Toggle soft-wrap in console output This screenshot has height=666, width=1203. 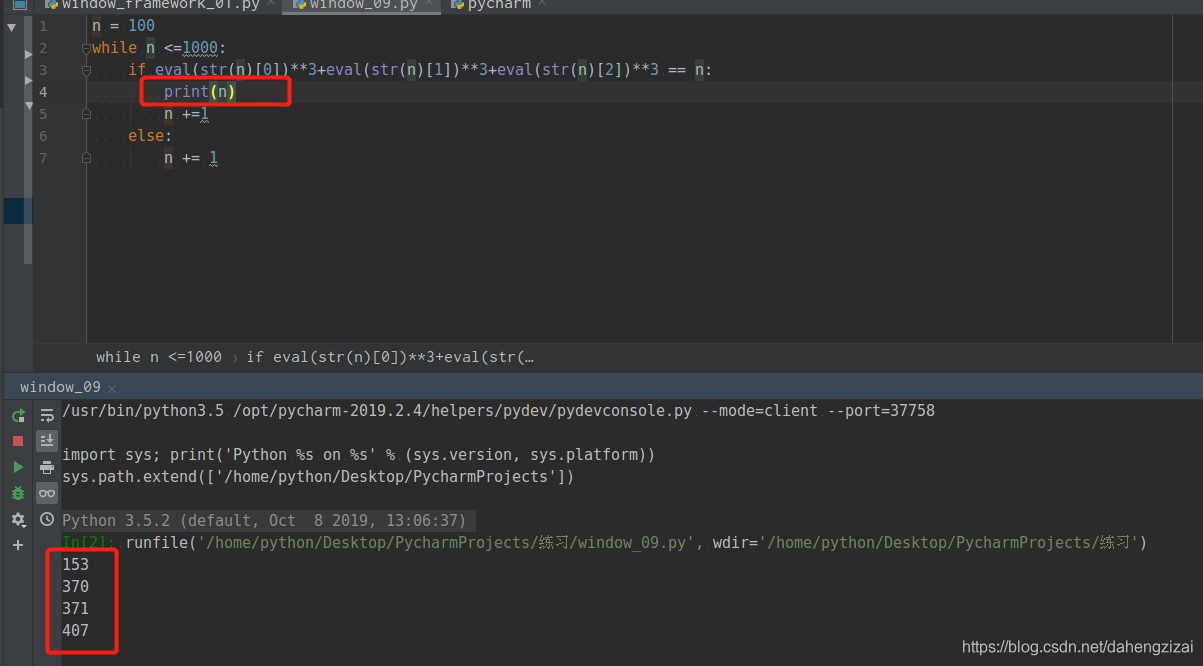[47, 415]
